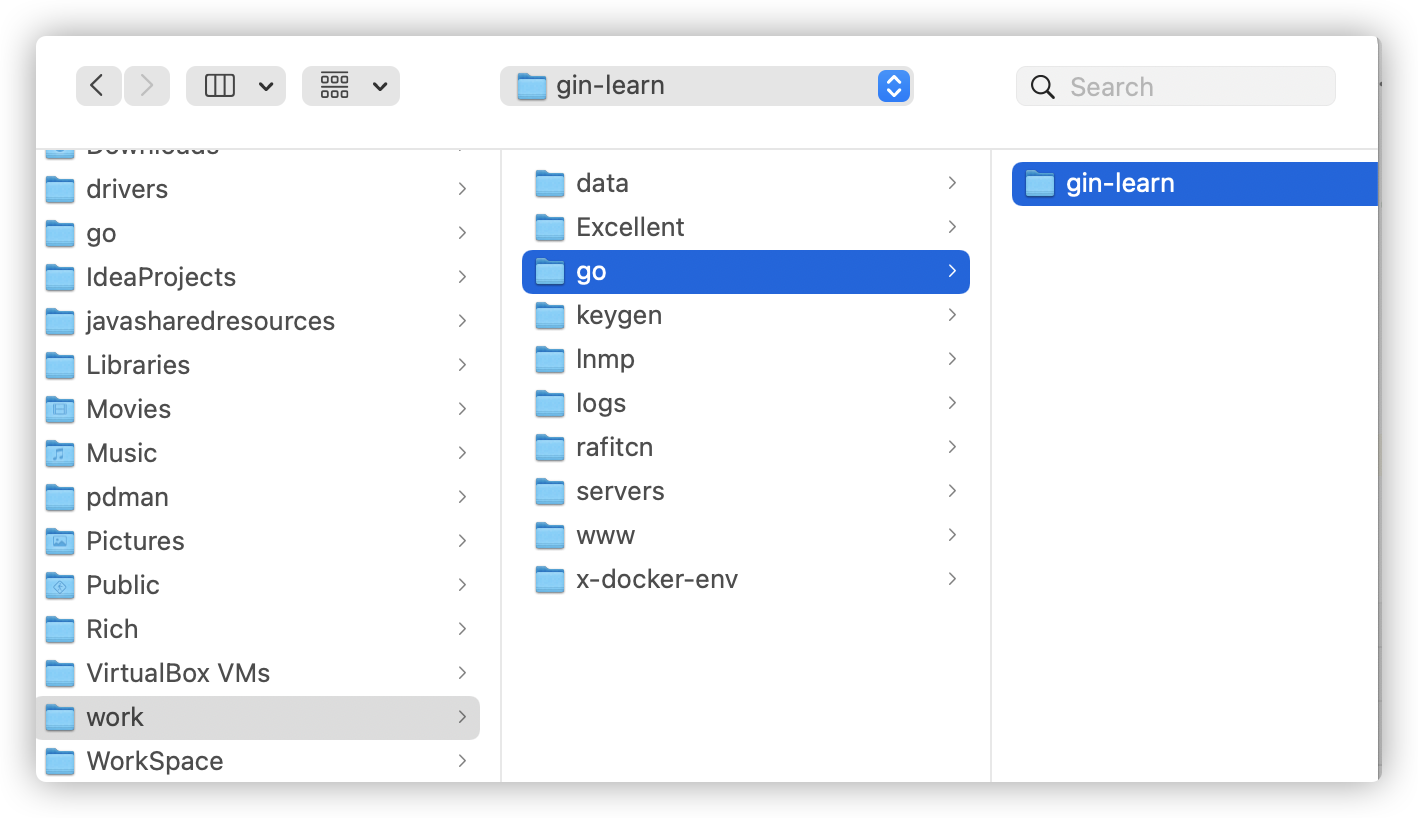Expand the IdeaProjects folder chevron
The height and width of the screenshot is (818, 1418).
pyautogui.click(x=462, y=277)
